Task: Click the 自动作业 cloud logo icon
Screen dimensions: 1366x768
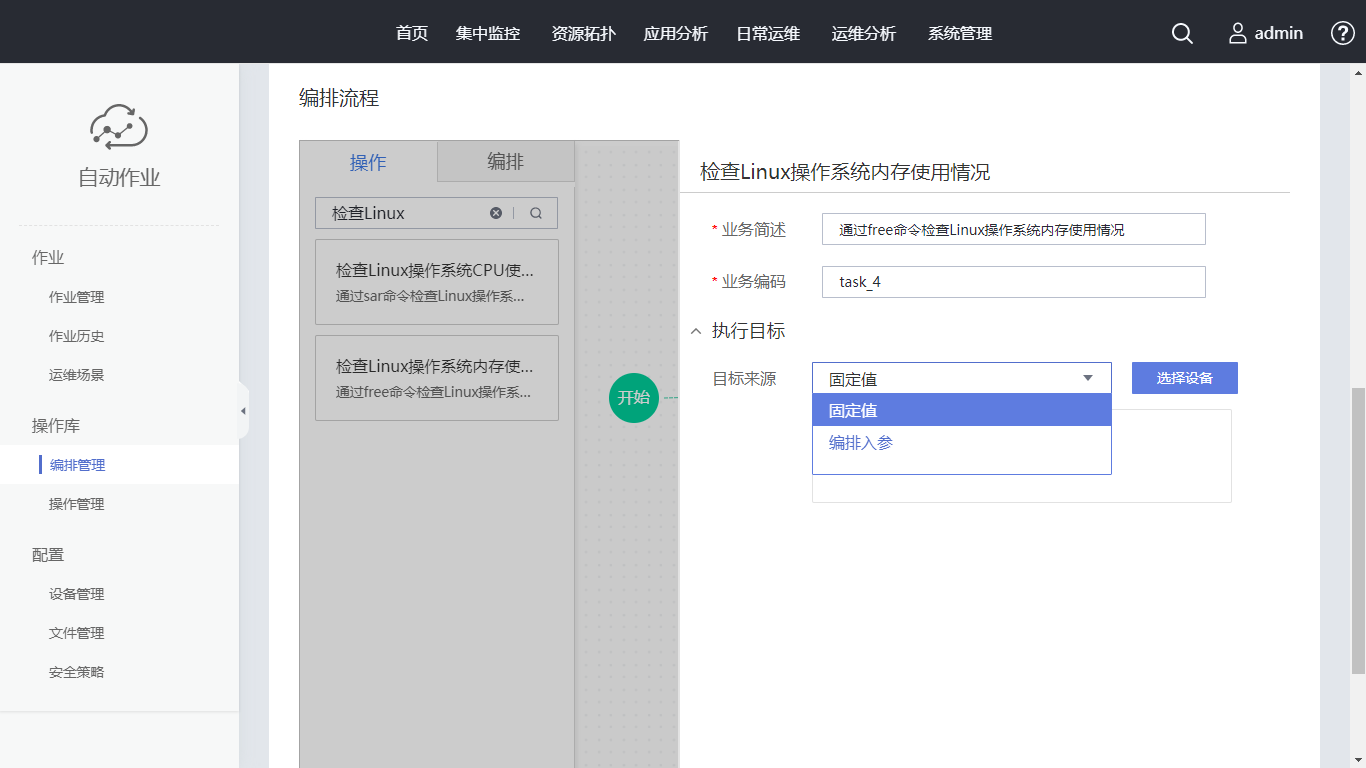Action: pos(119,127)
